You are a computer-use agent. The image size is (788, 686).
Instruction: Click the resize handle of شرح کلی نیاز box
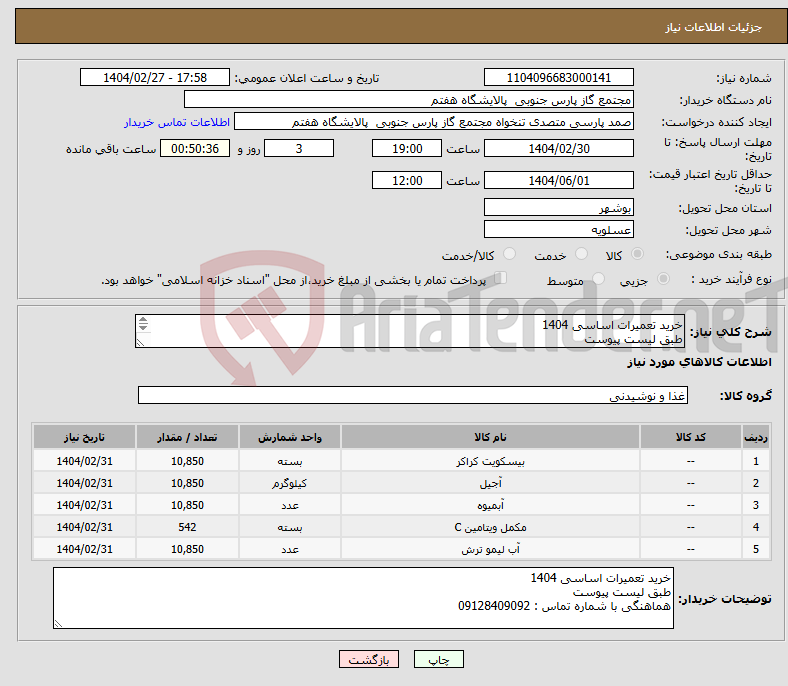tap(140, 343)
